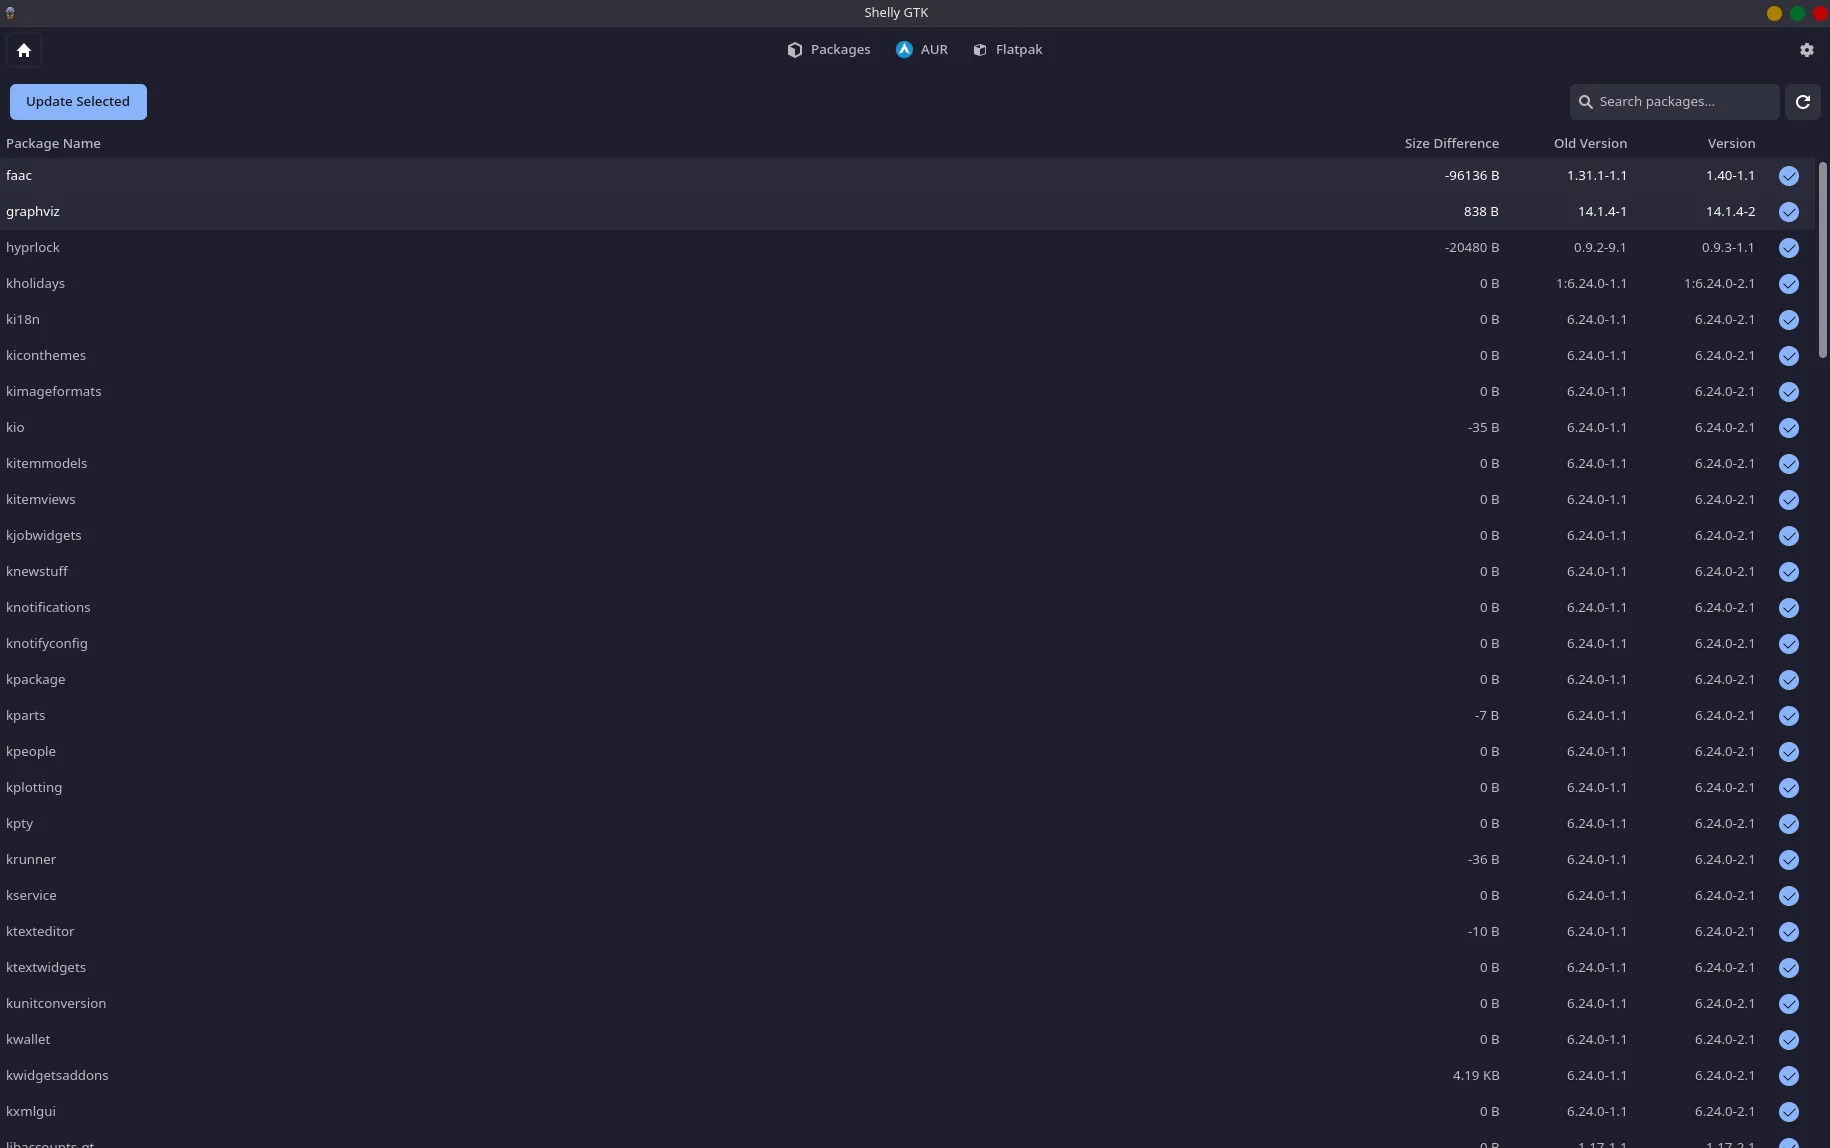Viewport: 1830px width, 1148px height.
Task: Click the Packages box icon
Action: tap(795, 50)
